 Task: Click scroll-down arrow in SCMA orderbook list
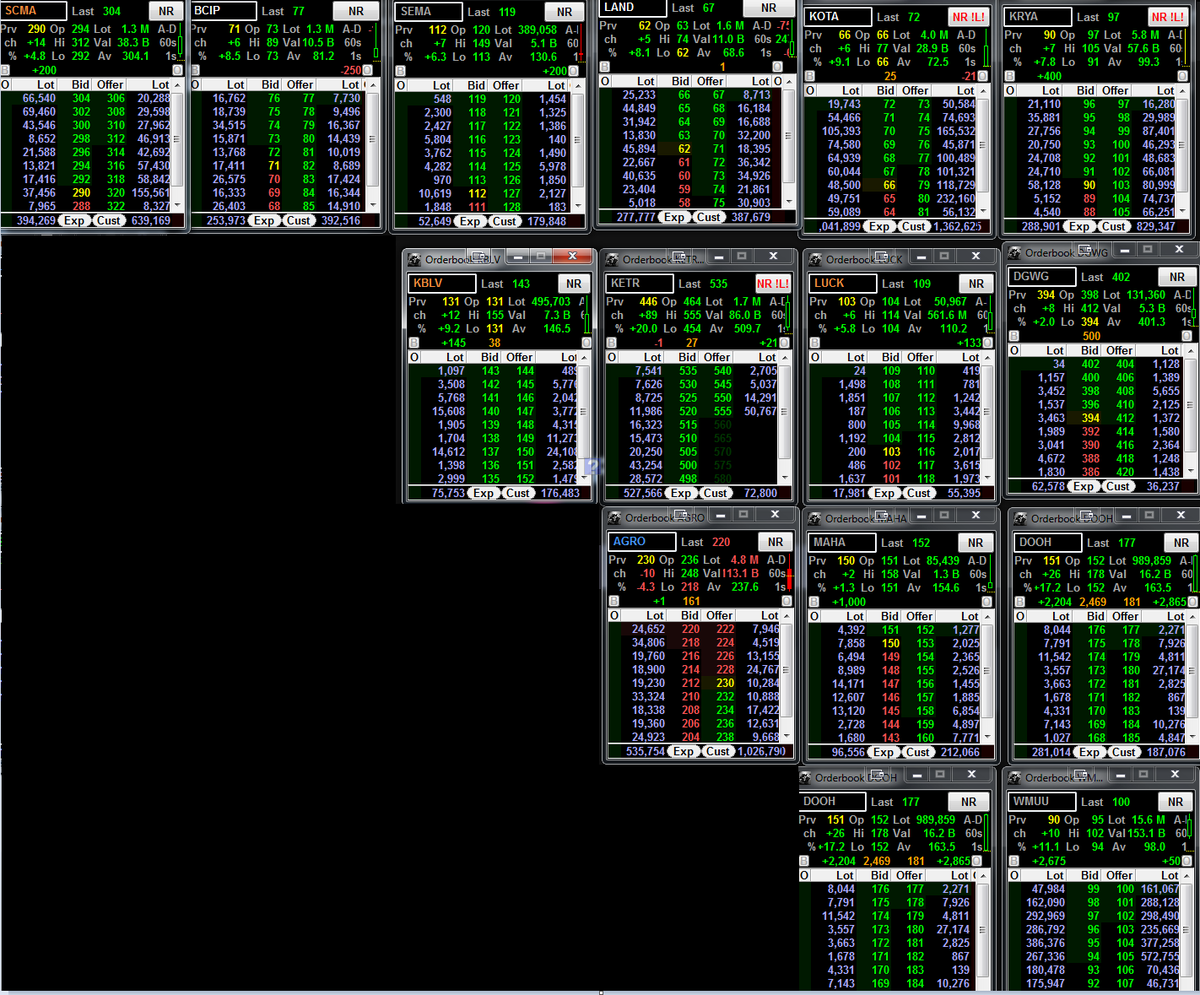point(177,207)
